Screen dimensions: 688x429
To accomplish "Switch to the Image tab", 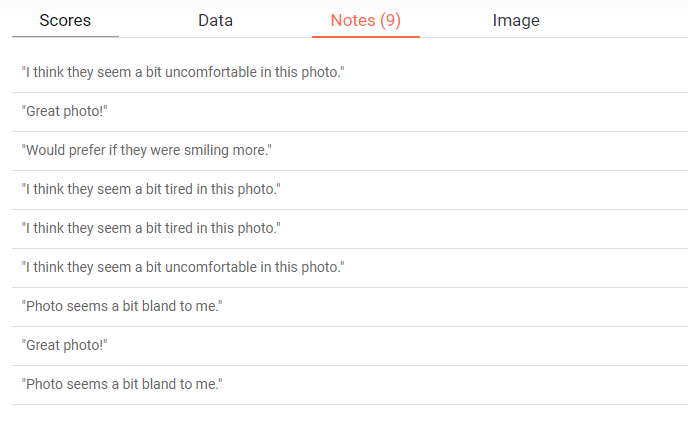I will 516,21.
